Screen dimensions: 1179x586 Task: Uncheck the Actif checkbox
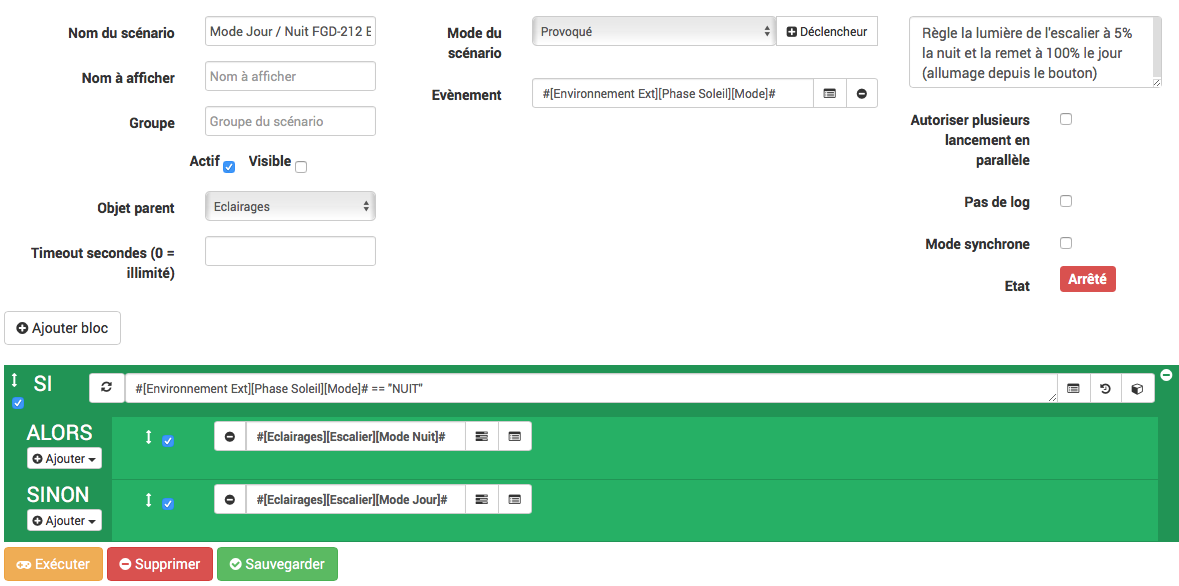click(229, 167)
